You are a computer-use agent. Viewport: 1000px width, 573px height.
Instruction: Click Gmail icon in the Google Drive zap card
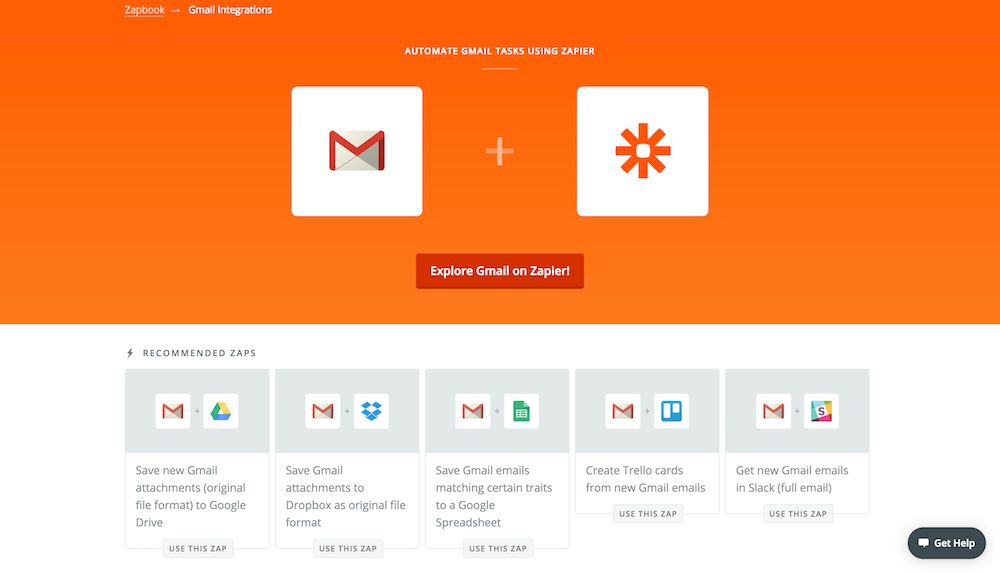point(173,411)
